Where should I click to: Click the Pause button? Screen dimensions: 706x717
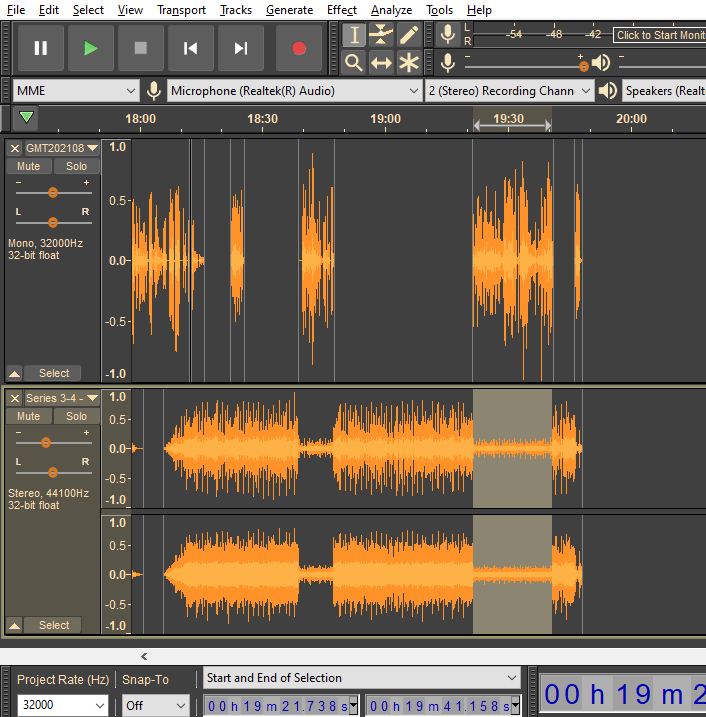click(41, 48)
